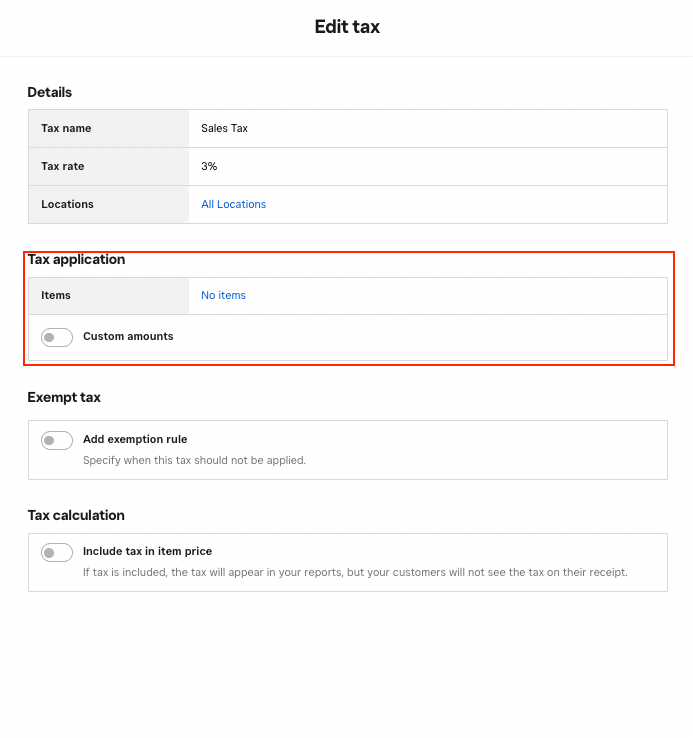Screen dimensions: 693x738
Task: Select the Include tax in item price label
Action: point(147,551)
